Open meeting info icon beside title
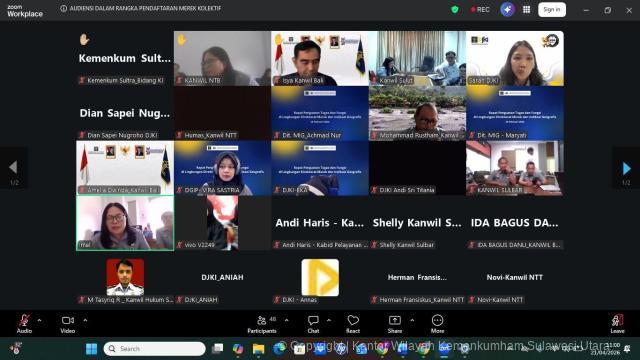This screenshot has width=640, height=360. (x=64, y=8)
